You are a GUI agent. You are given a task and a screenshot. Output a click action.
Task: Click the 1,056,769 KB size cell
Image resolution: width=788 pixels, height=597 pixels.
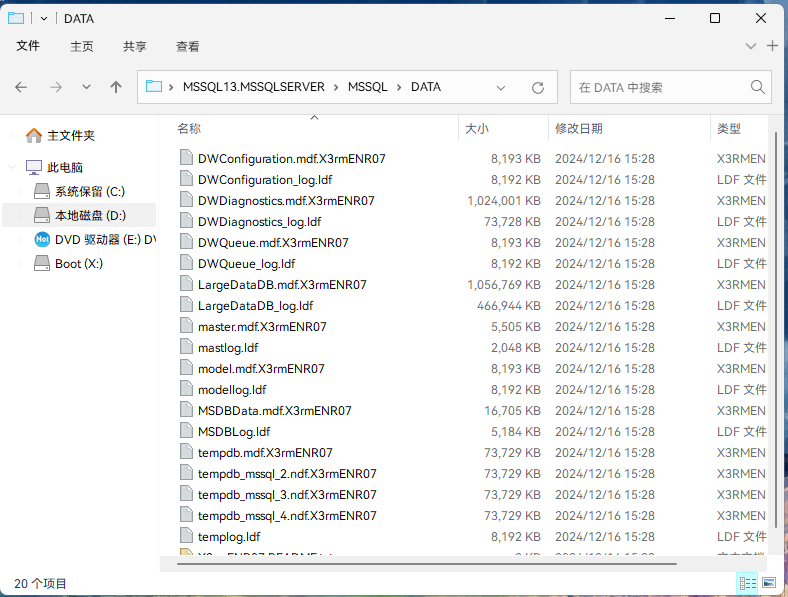pos(504,285)
